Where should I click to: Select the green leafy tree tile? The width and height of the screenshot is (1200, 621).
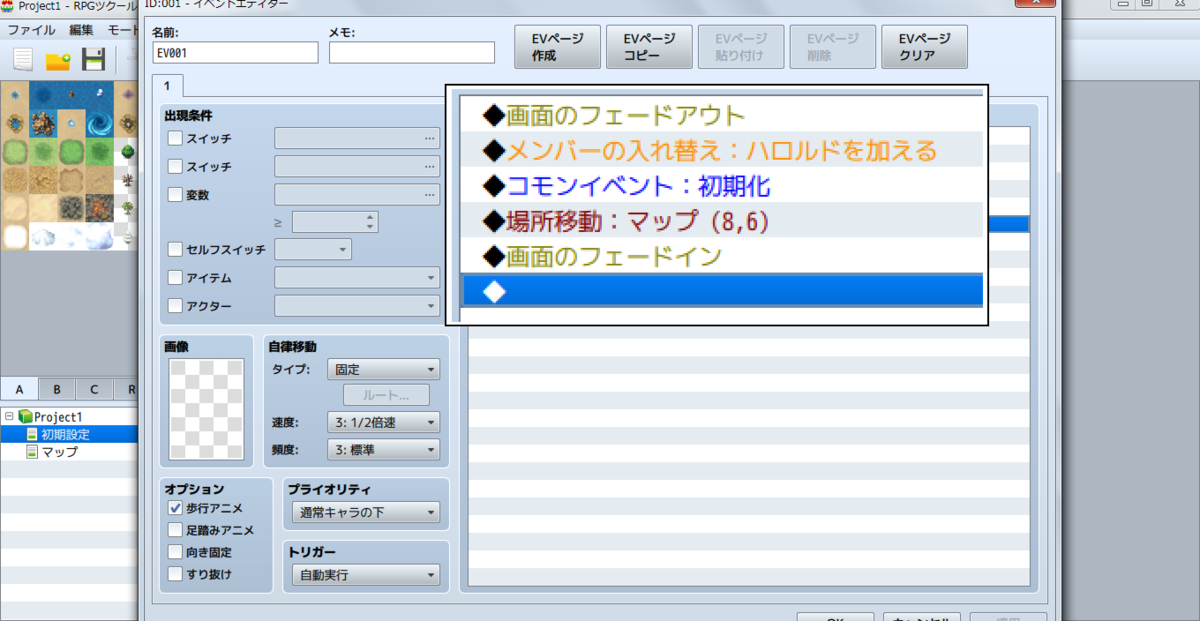click(x=128, y=152)
